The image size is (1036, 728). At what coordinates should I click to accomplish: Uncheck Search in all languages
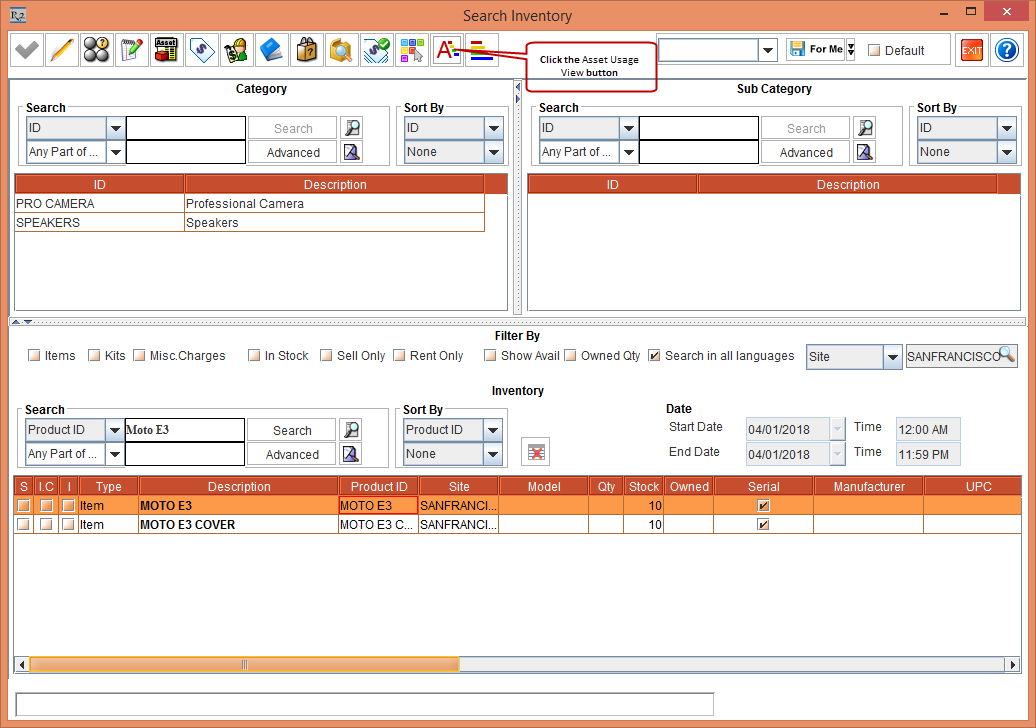tap(654, 356)
